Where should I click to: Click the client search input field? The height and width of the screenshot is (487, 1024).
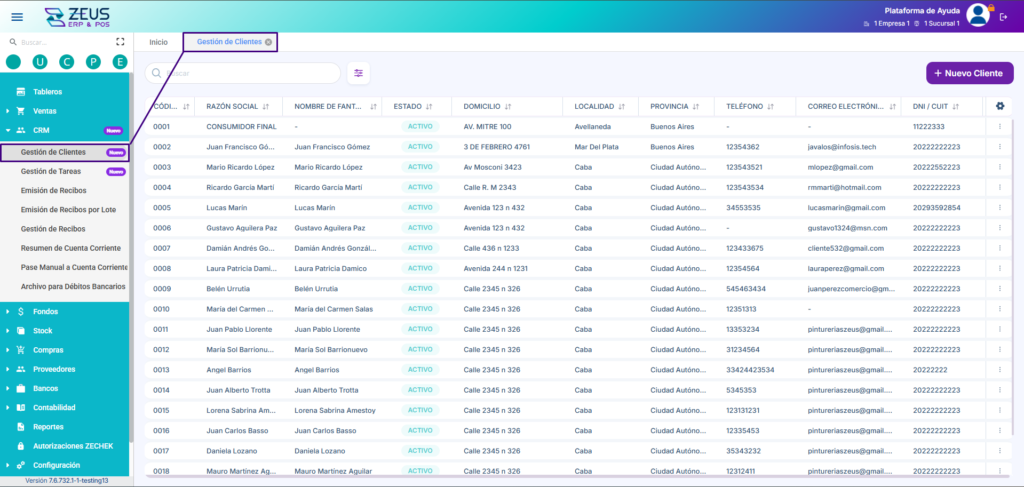(242, 73)
